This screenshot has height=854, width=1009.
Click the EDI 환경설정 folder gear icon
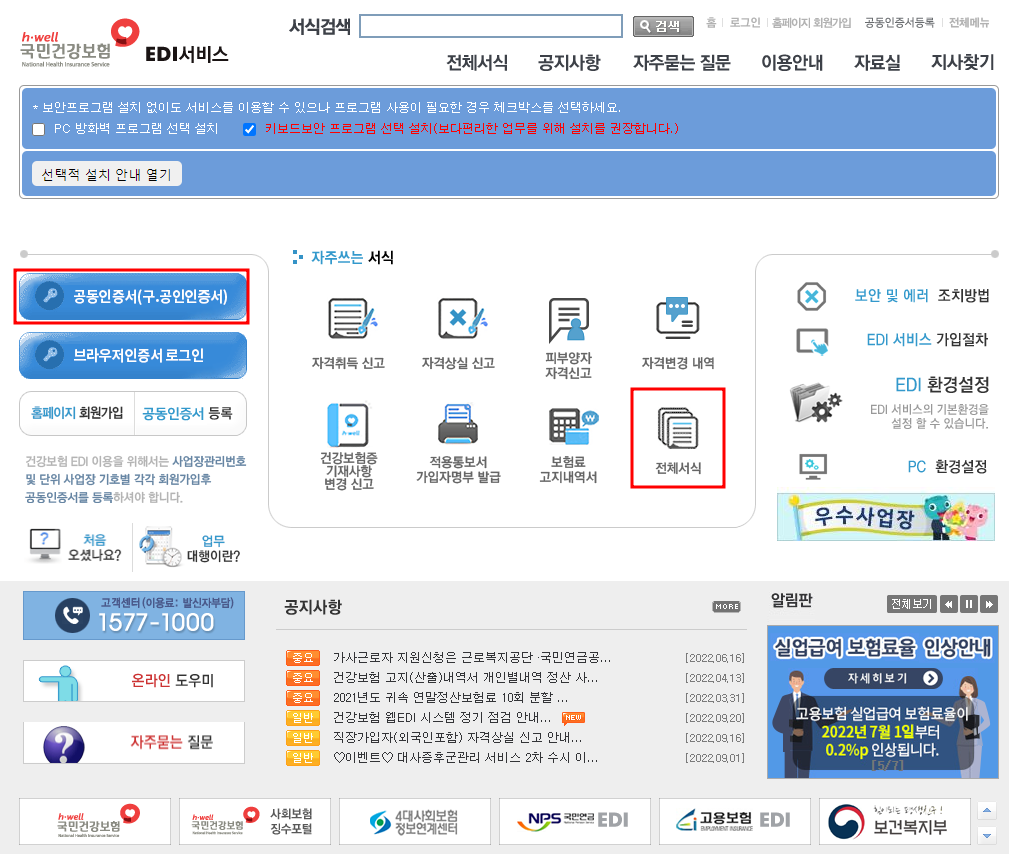(x=815, y=402)
